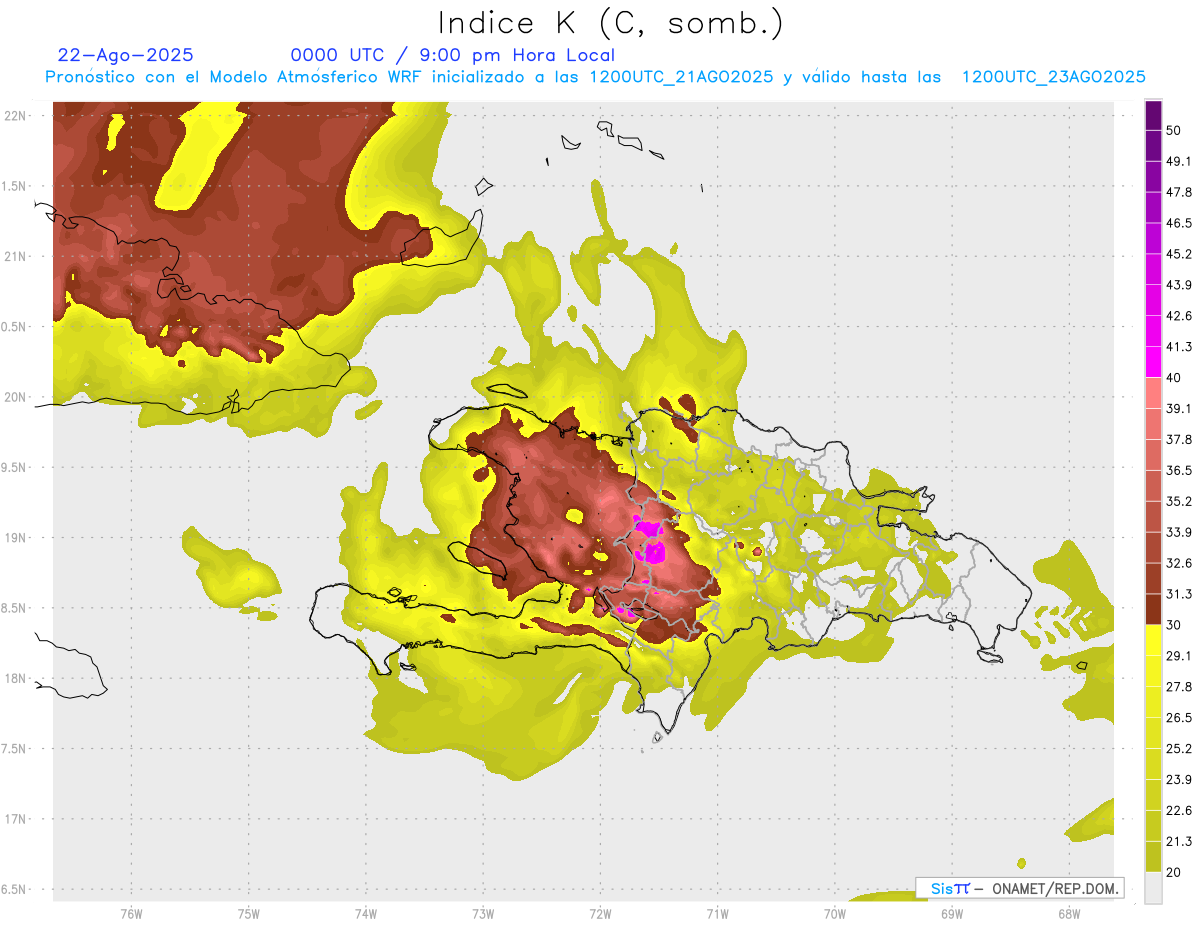This screenshot has height=927, width=1200.
Task: Click the legend value "39.1"
Action: (1178, 408)
